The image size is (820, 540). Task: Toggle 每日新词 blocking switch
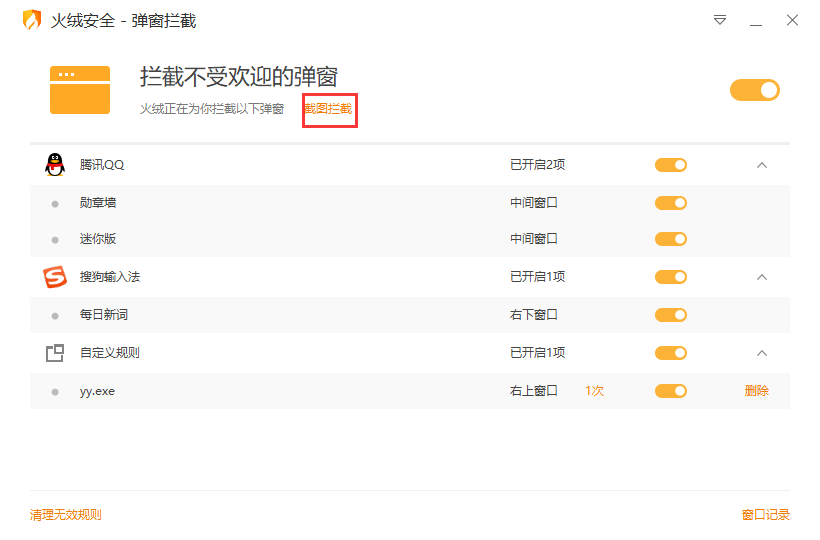(671, 315)
